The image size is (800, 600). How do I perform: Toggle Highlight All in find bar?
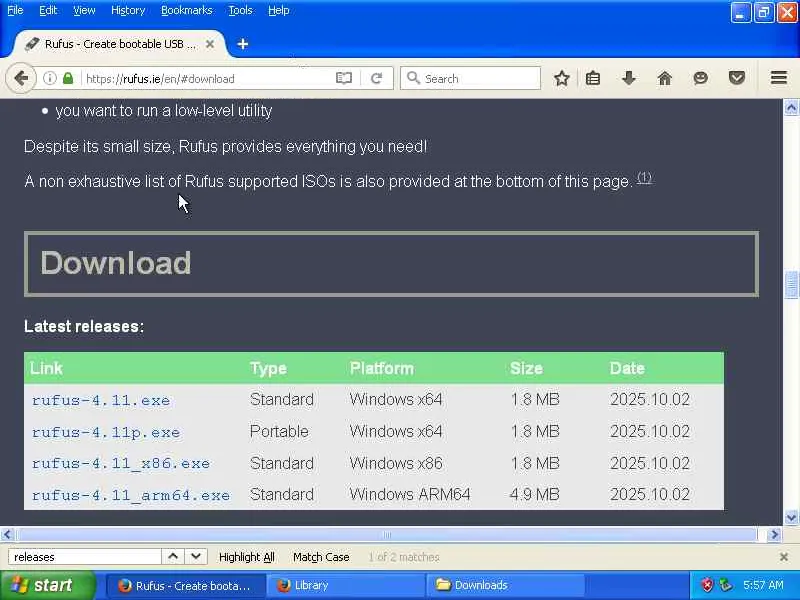click(246, 557)
